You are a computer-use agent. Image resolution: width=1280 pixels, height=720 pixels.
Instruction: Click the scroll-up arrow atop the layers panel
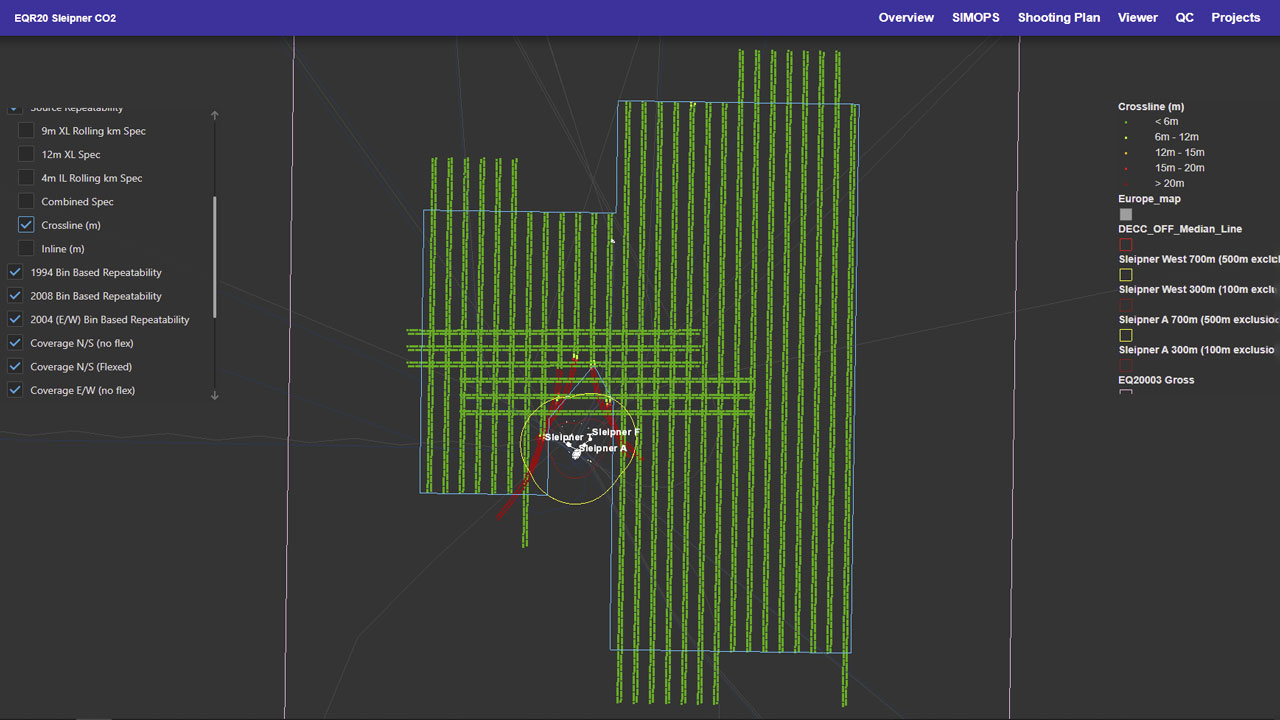214,115
